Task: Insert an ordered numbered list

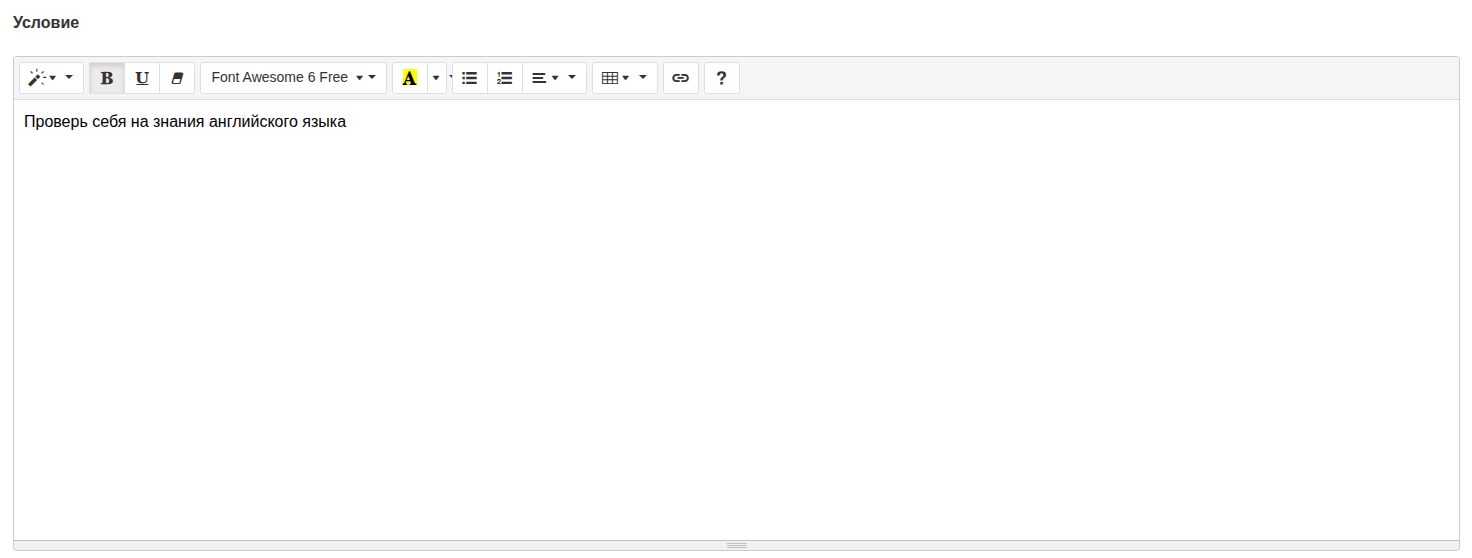Action: 505,78
